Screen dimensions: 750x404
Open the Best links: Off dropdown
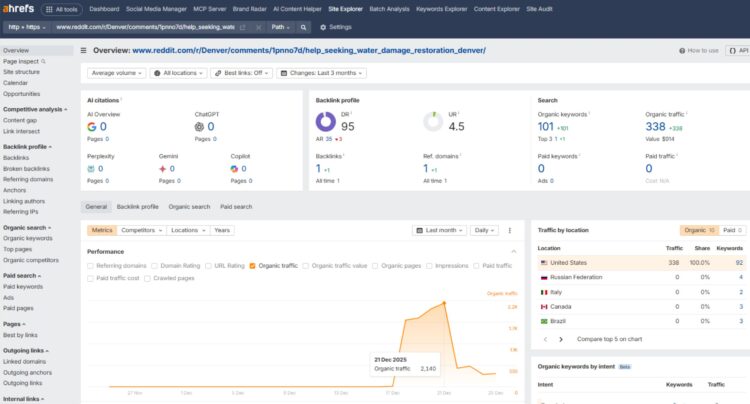[242, 73]
